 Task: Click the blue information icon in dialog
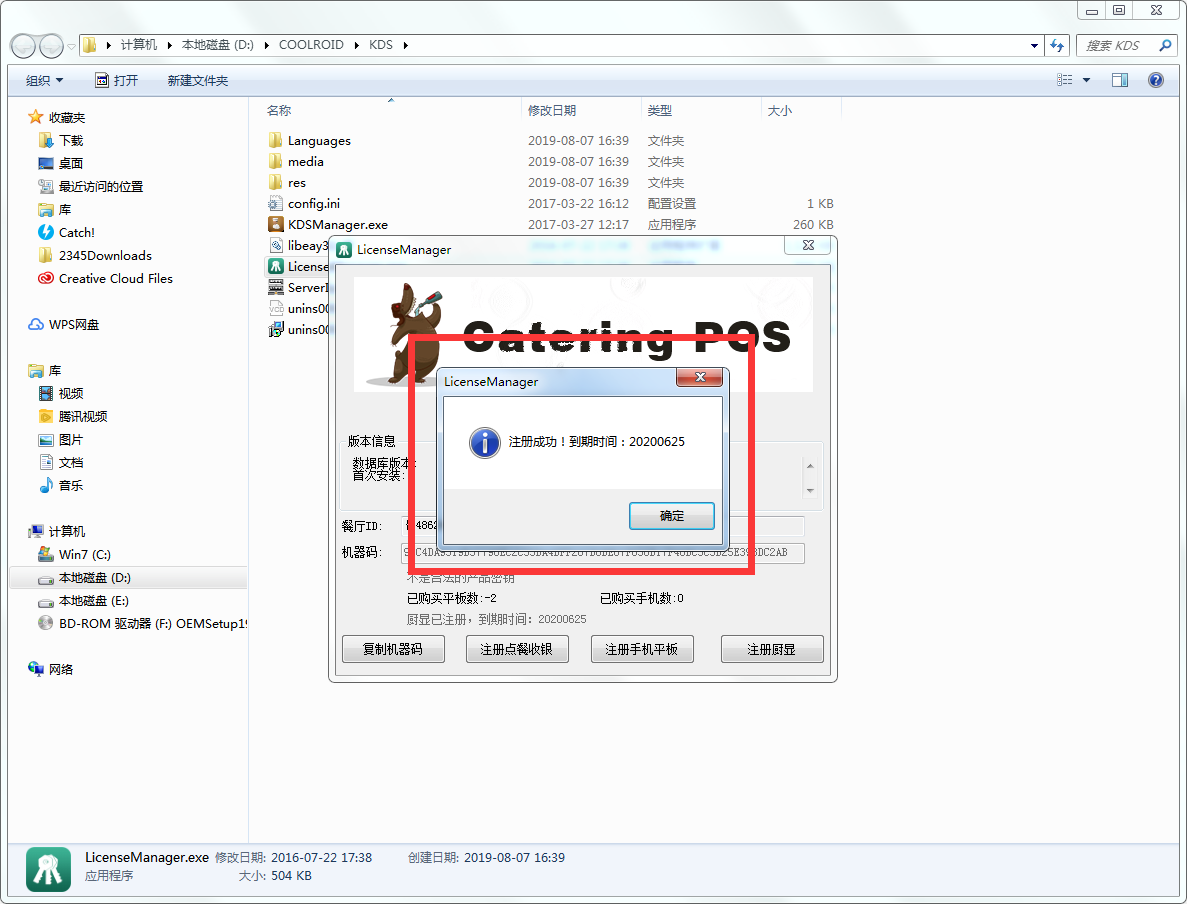point(484,442)
